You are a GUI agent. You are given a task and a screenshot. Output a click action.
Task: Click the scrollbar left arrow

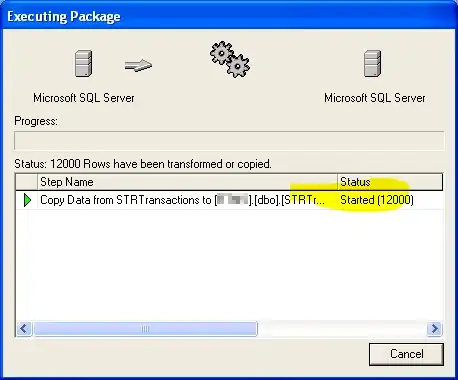coord(24,329)
